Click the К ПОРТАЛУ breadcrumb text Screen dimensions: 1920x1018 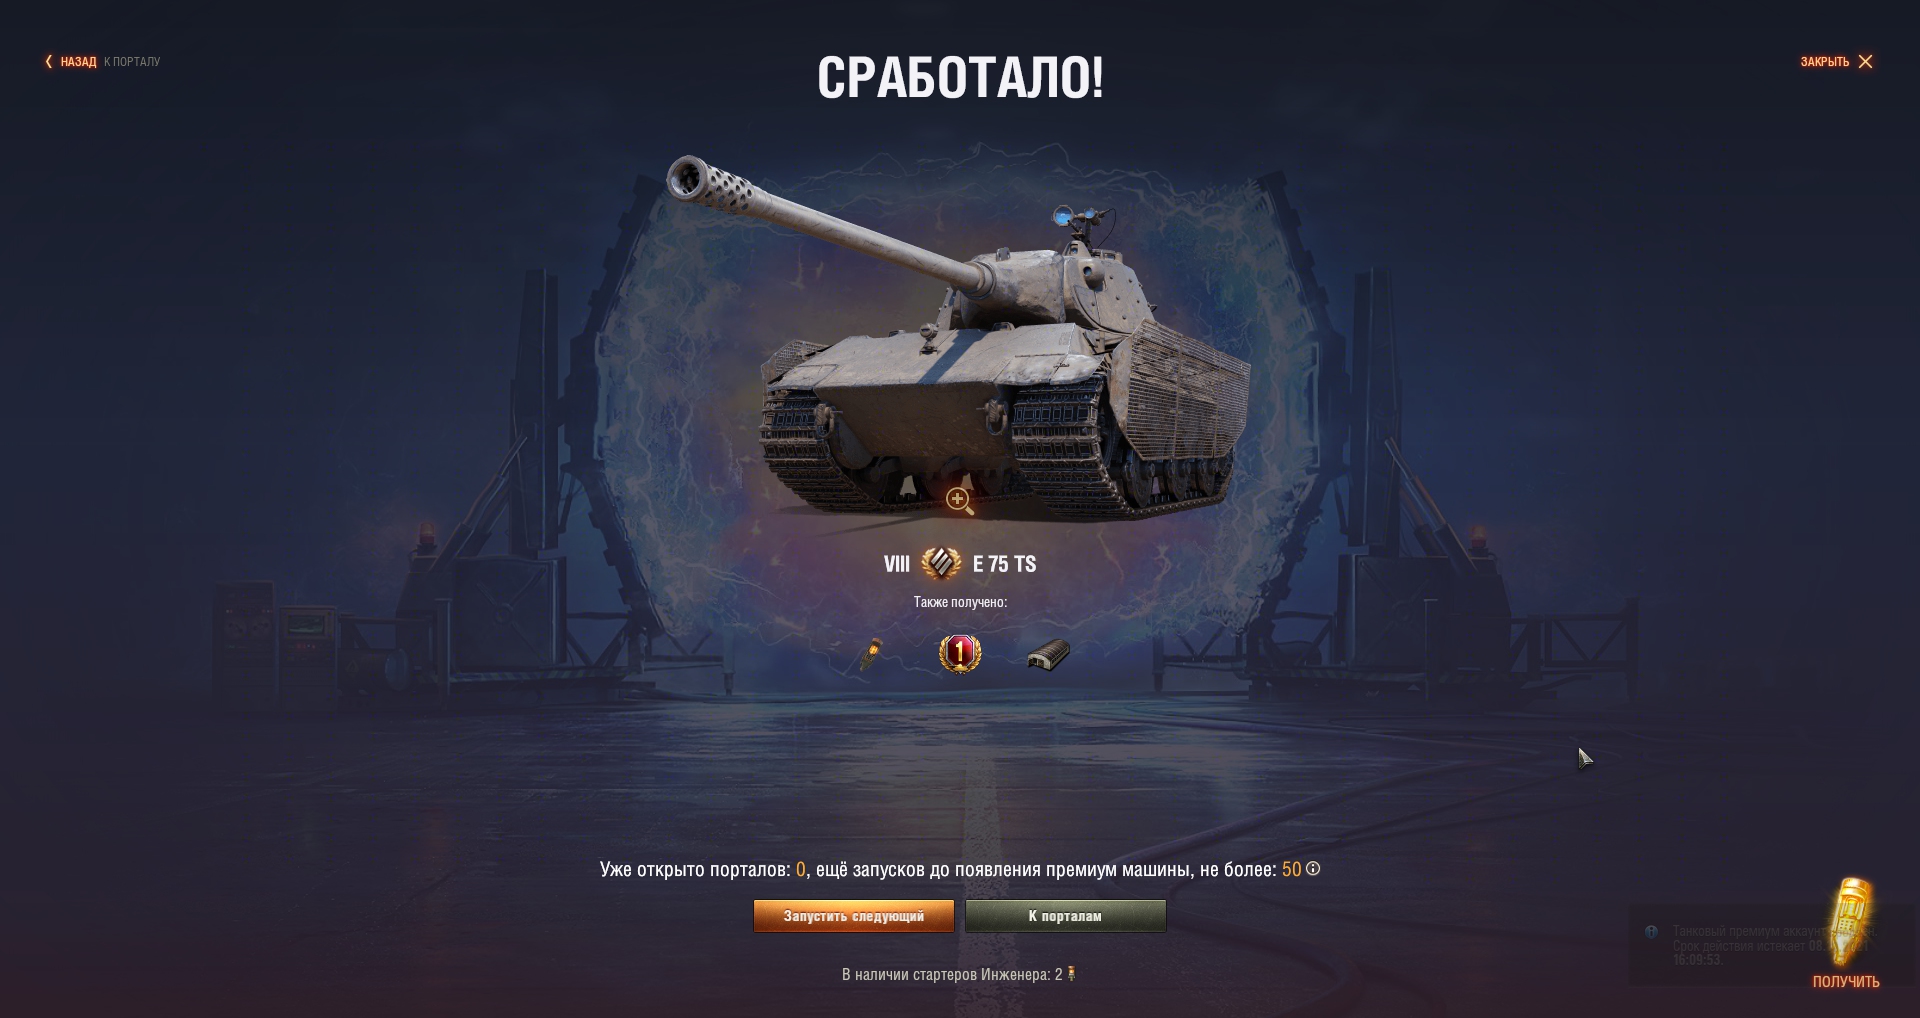click(x=132, y=61)
